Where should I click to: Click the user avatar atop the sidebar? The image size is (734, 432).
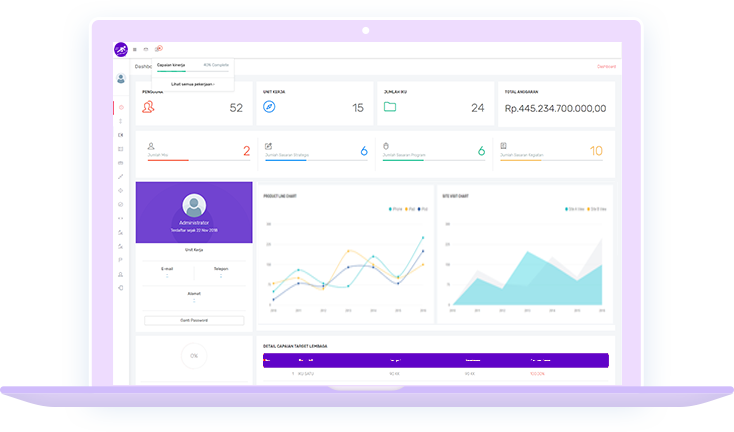(121, 79)
